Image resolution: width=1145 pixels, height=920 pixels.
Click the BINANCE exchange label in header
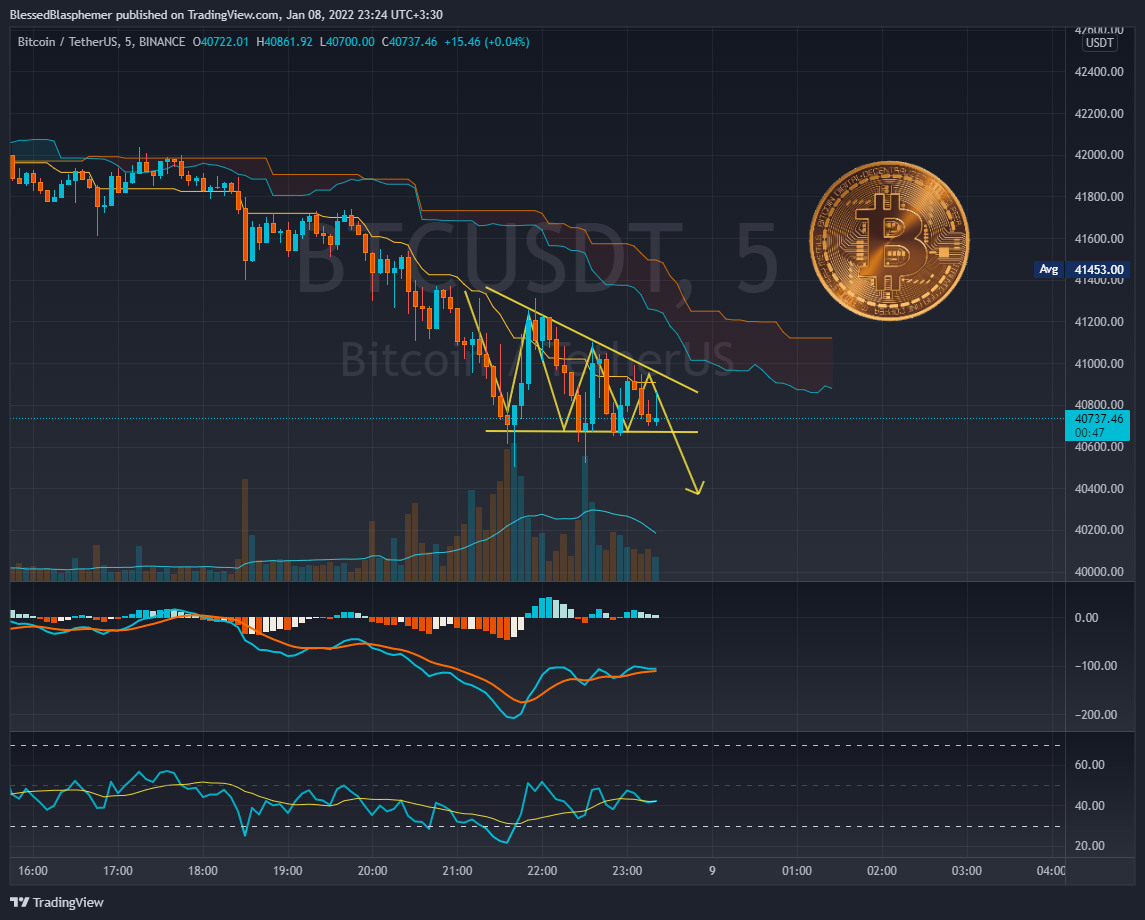(161, 42)
